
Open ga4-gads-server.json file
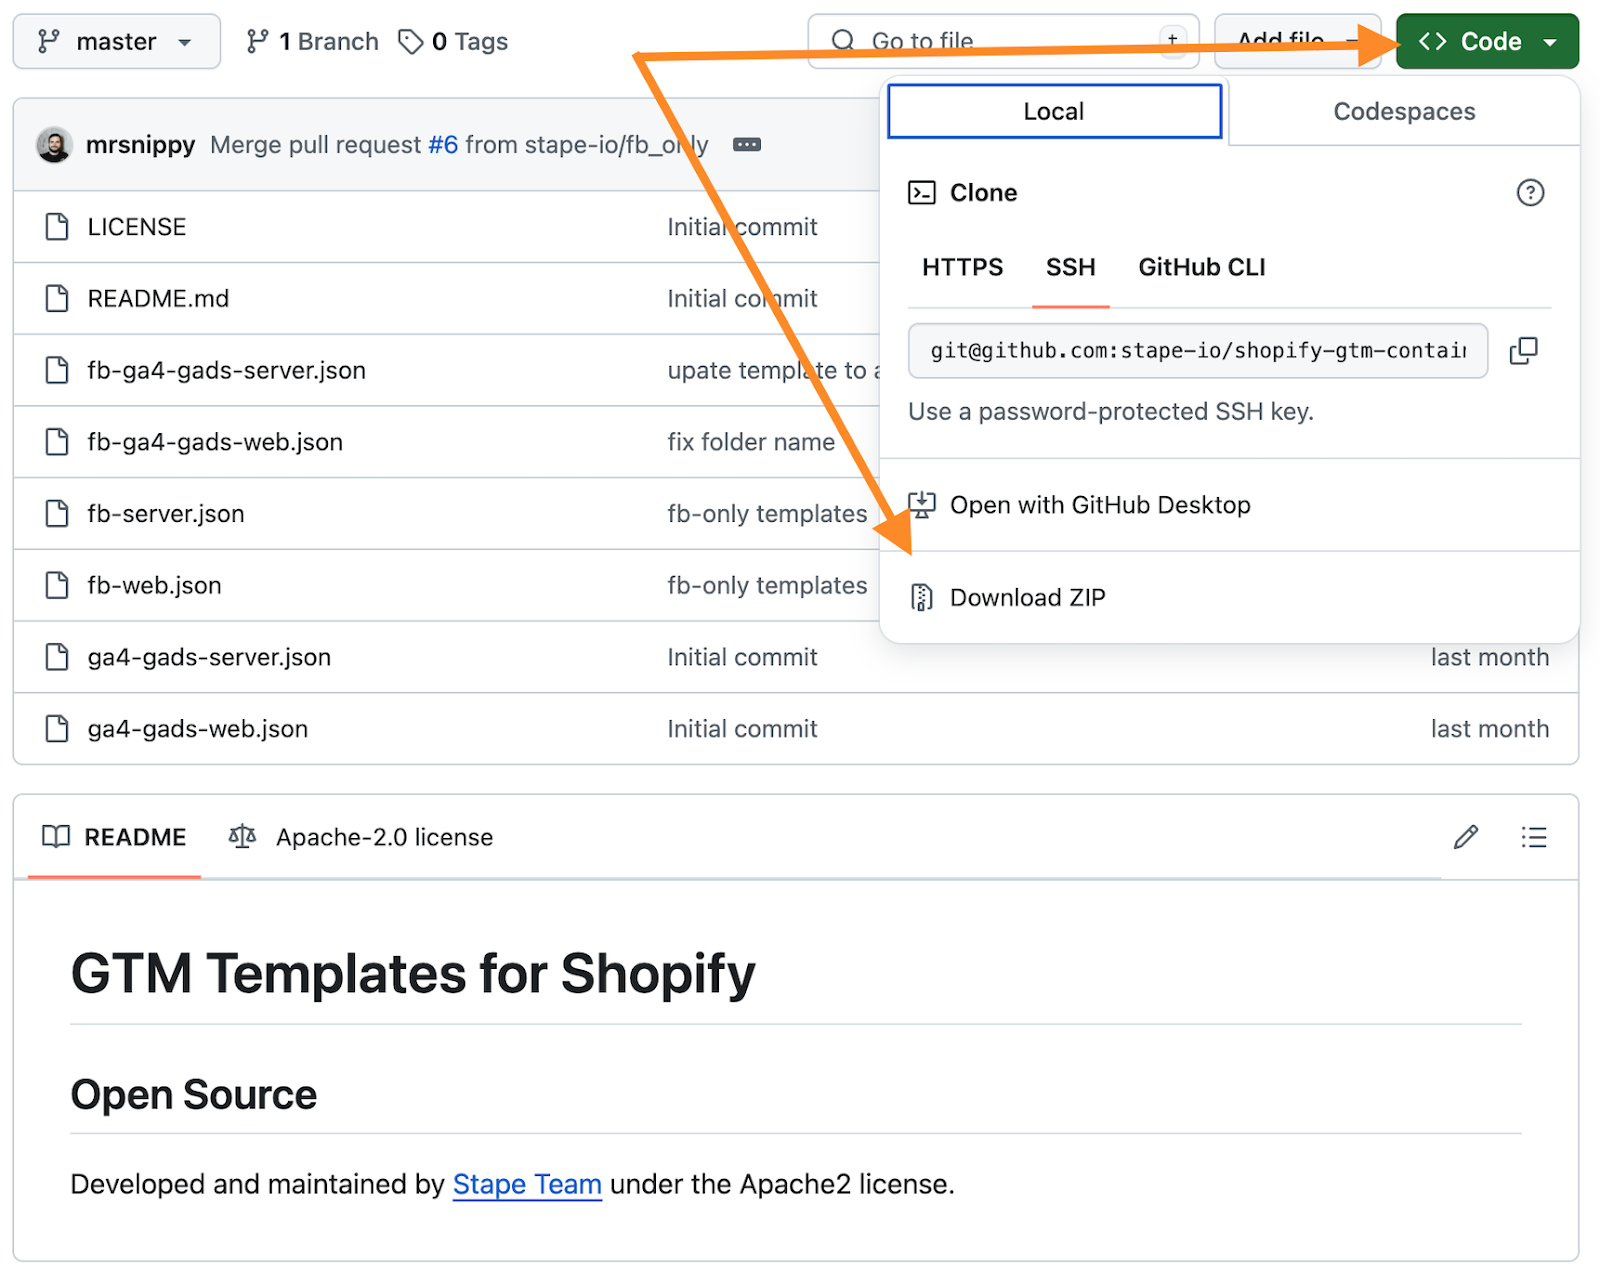click(x=209, y=657)
